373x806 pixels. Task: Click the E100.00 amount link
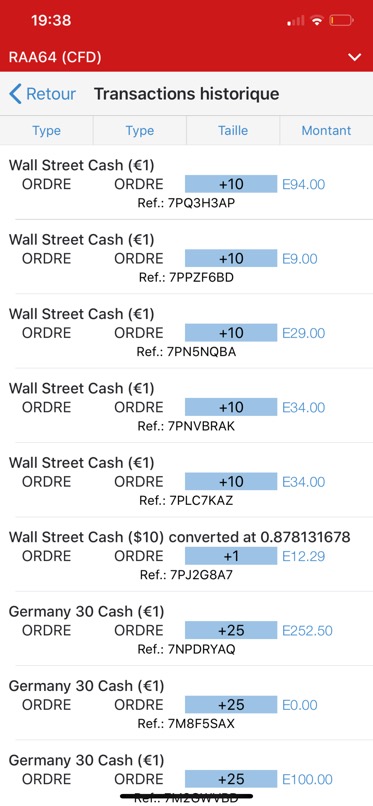pyautogui.click(x=307, y=779)
